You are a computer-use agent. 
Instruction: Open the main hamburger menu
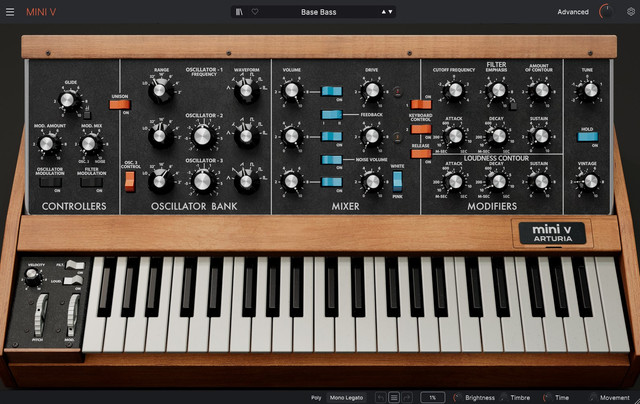[10, 12]
